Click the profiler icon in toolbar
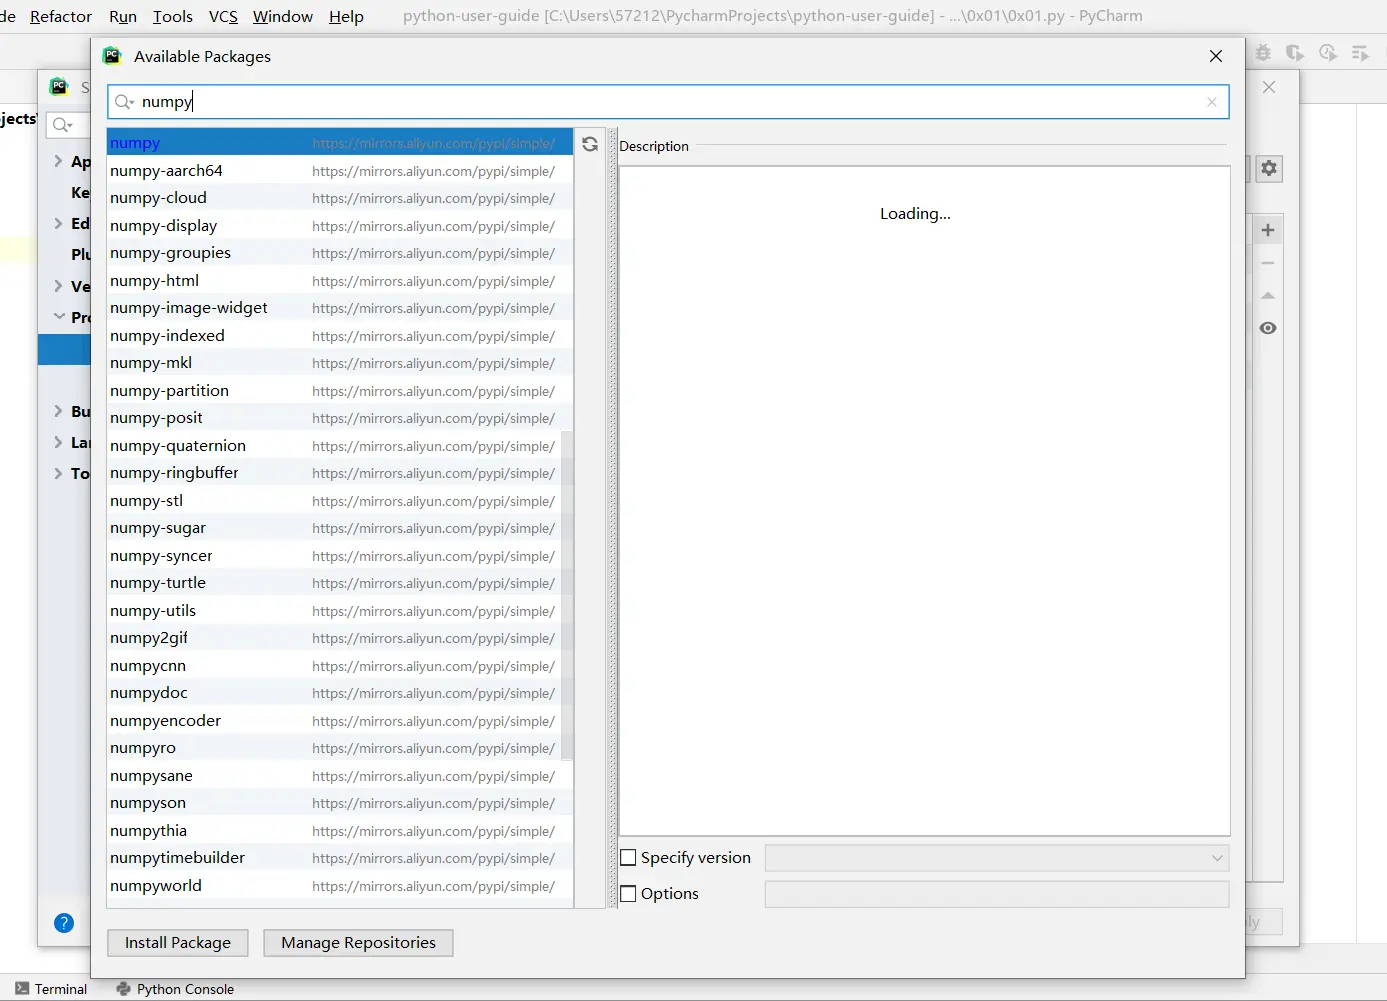This screenshot has height=1001, width=1387. 1328,53
